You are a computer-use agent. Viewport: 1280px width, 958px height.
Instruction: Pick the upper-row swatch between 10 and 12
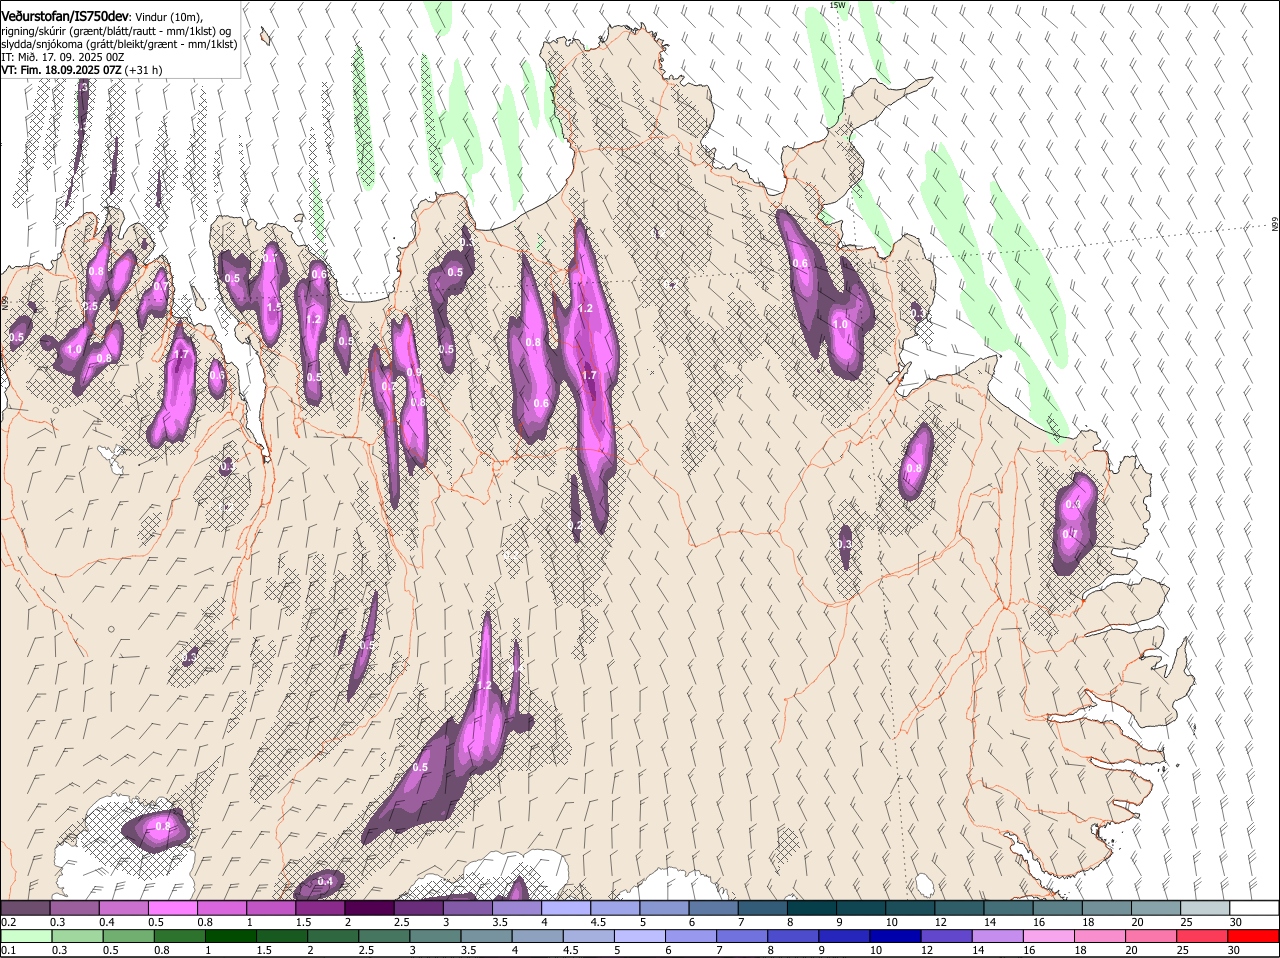click(910, 907)
